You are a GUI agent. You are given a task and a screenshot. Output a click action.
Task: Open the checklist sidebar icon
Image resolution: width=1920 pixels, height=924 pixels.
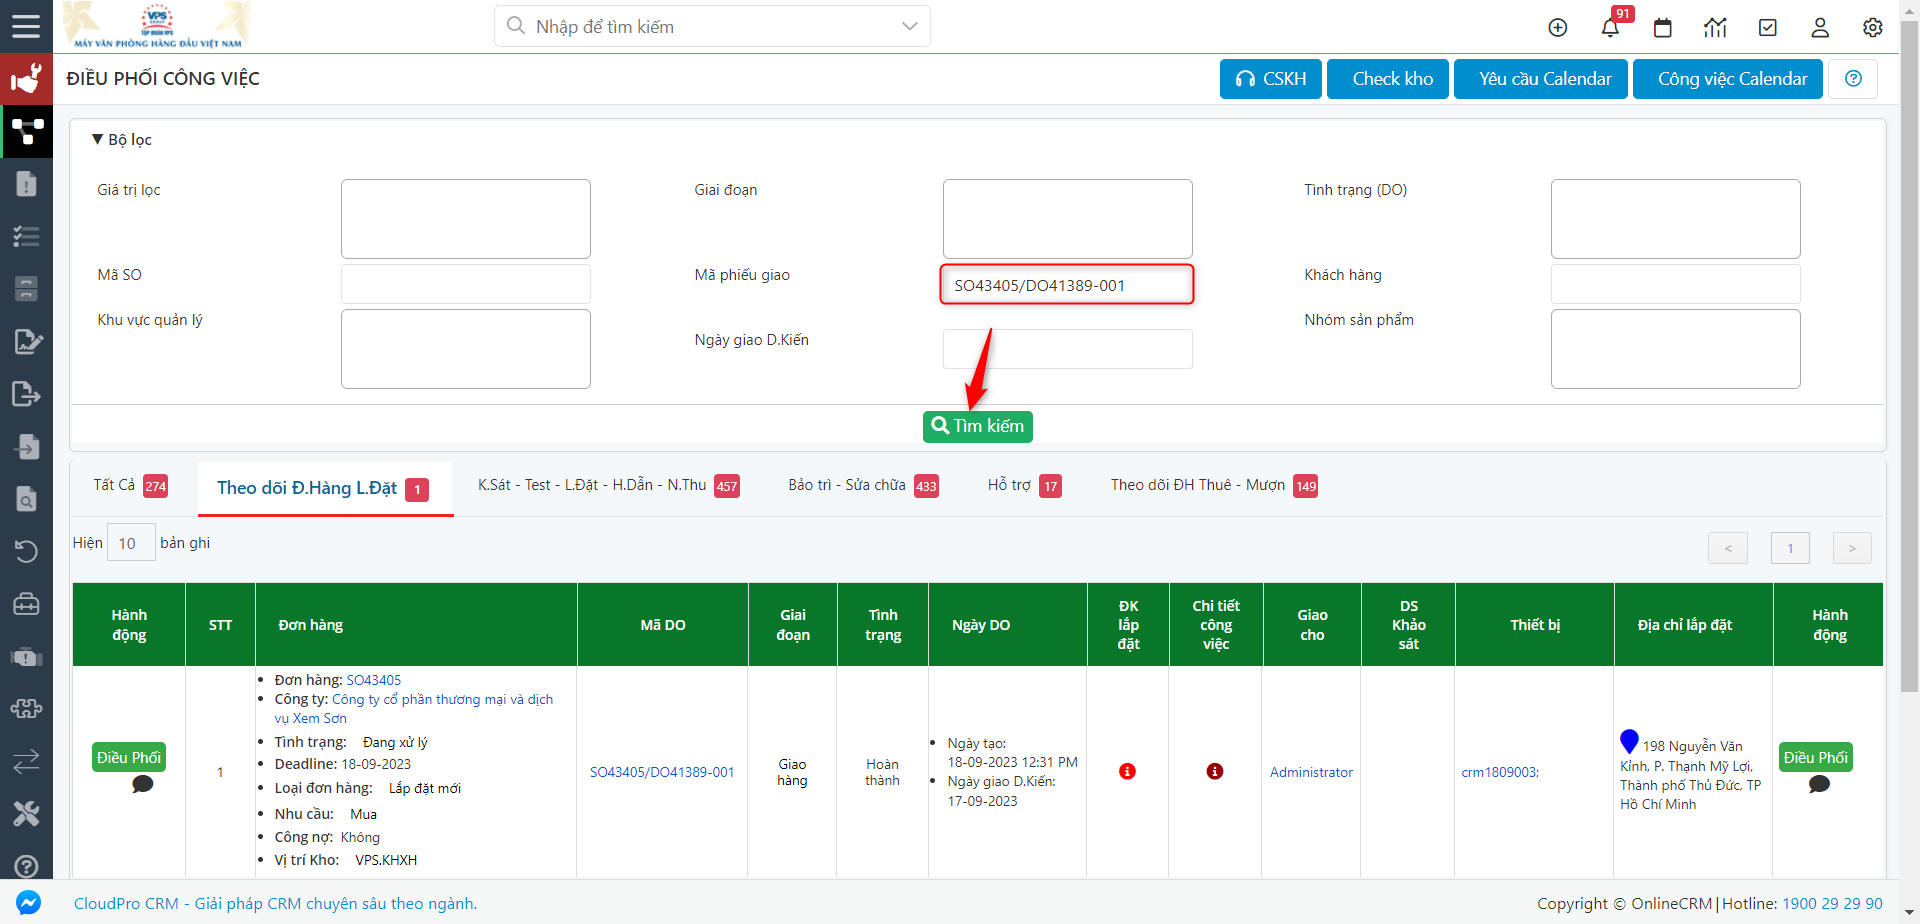[x=26, y=237]
